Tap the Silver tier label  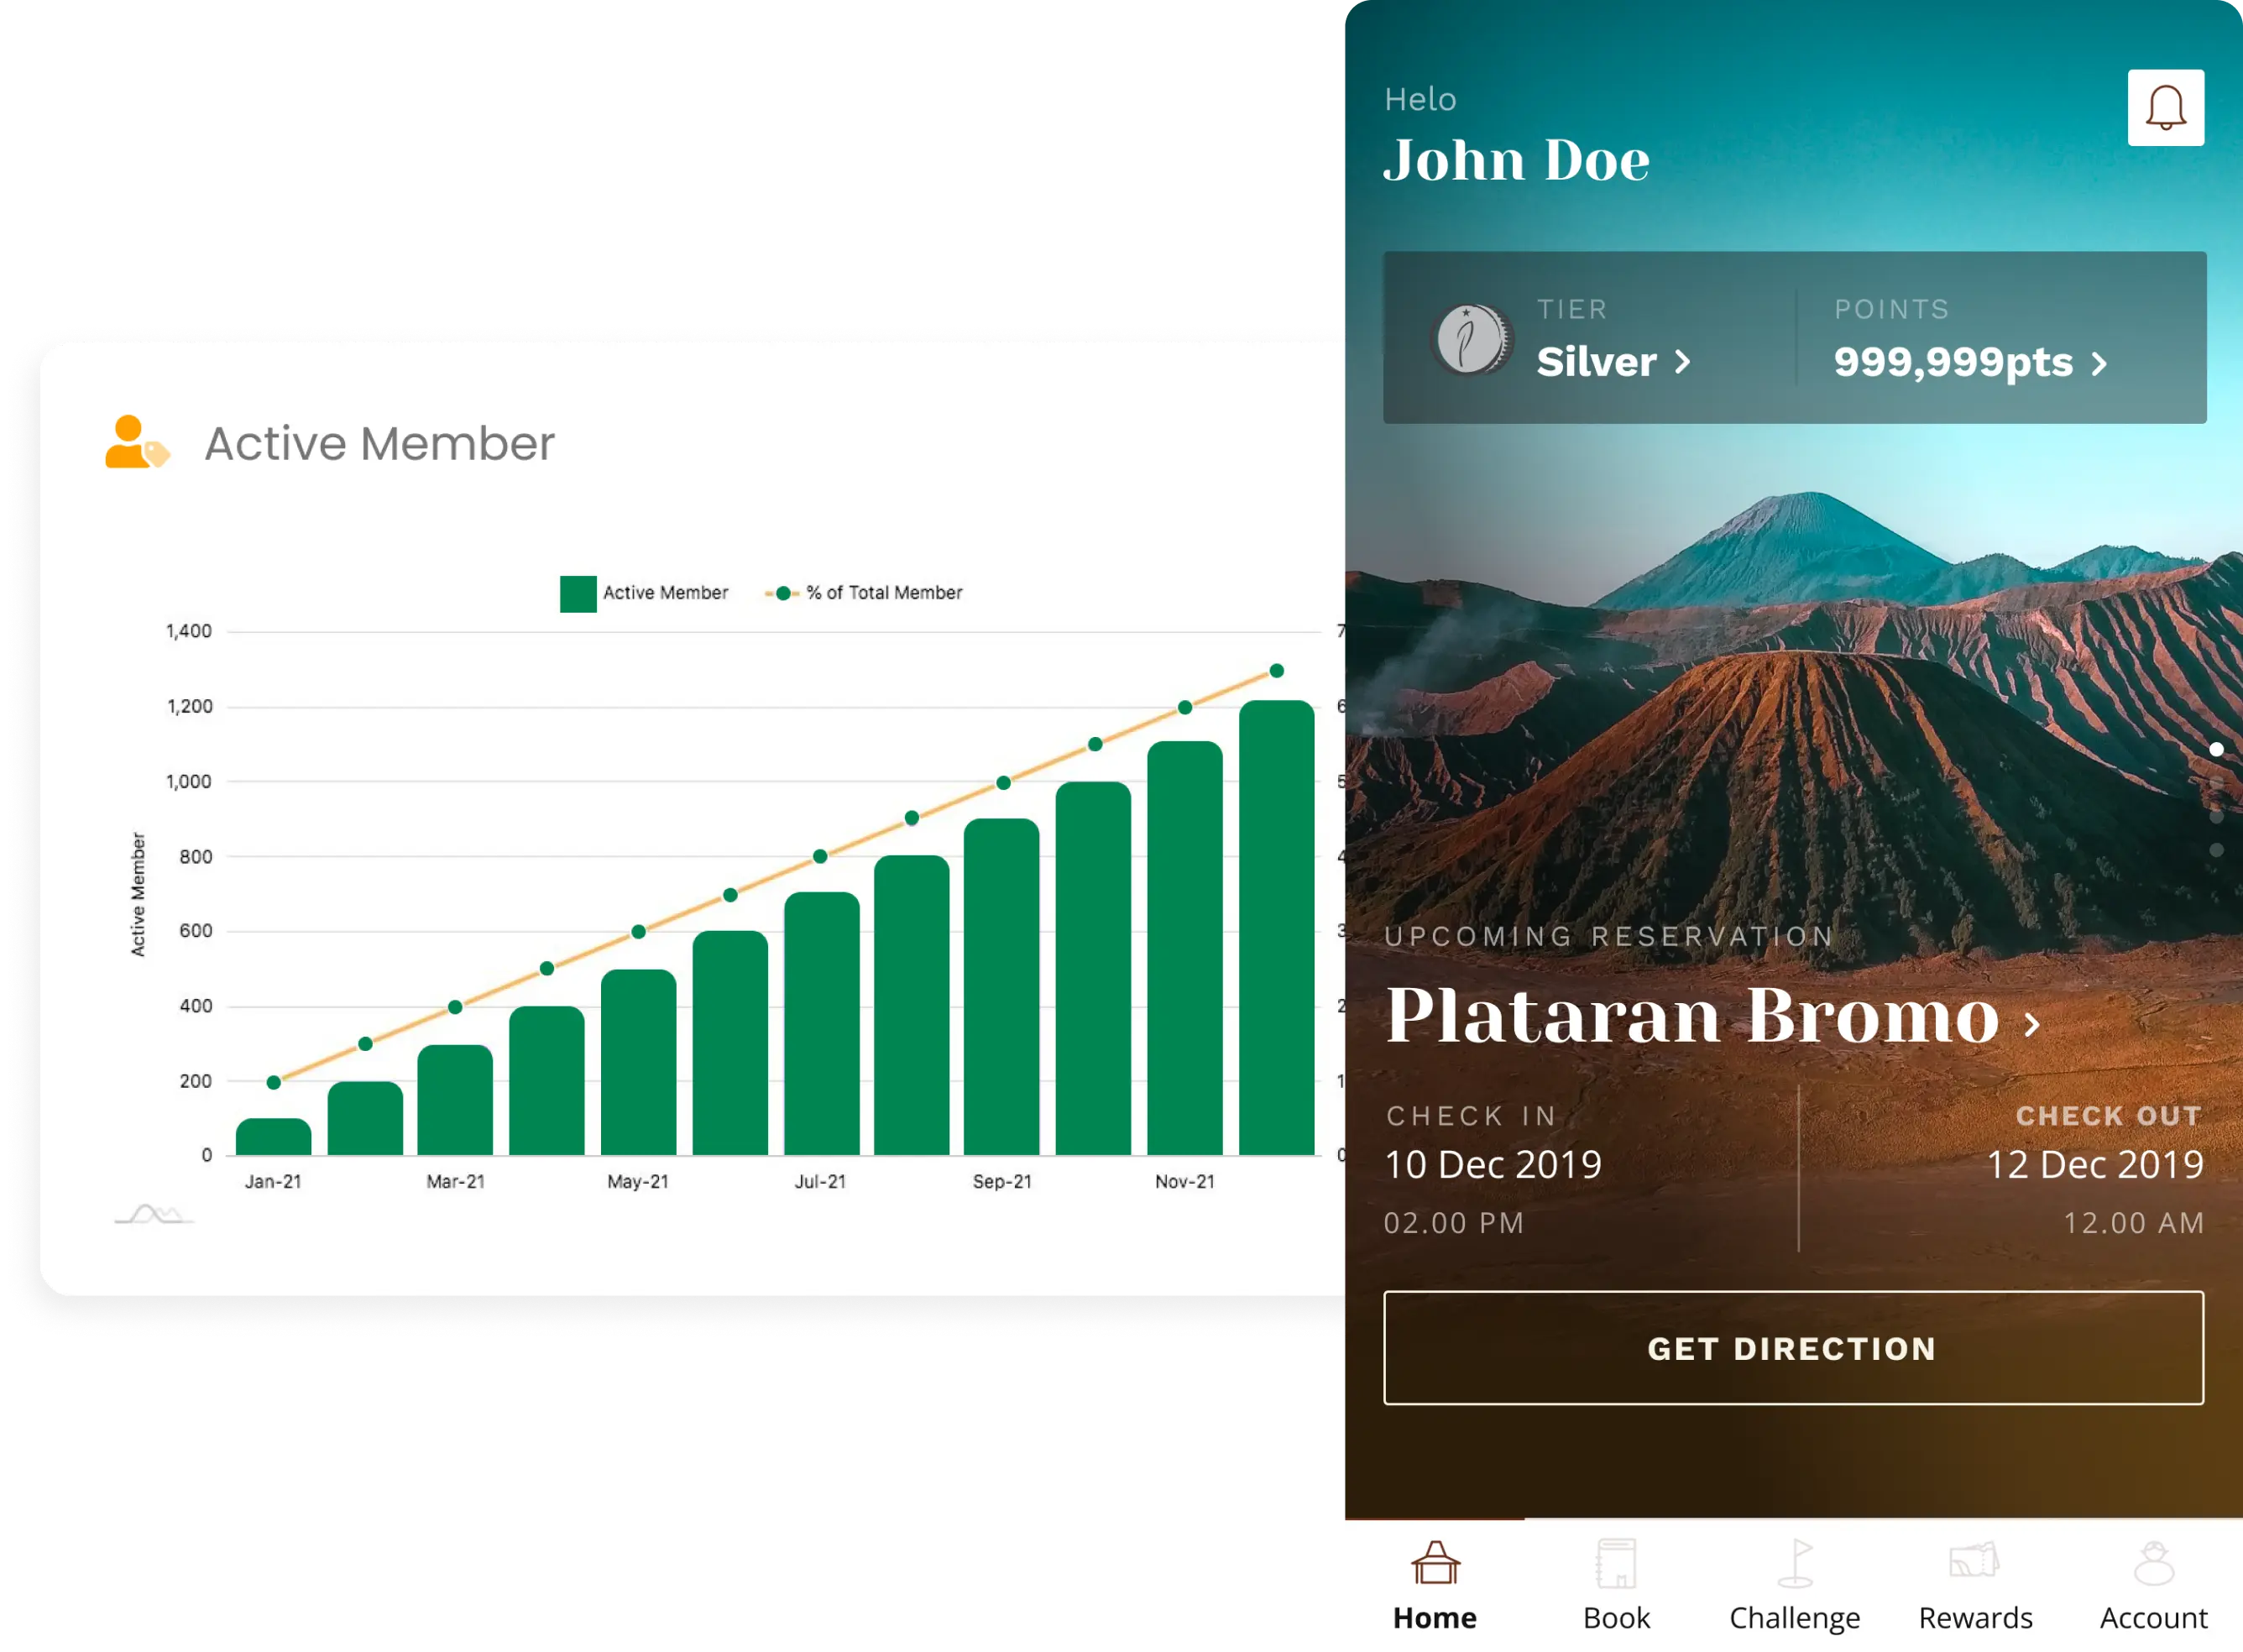[1596, 362]
